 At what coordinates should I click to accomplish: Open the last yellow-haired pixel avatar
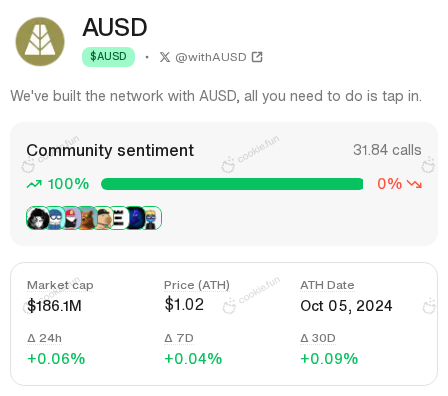coord(152,218)
